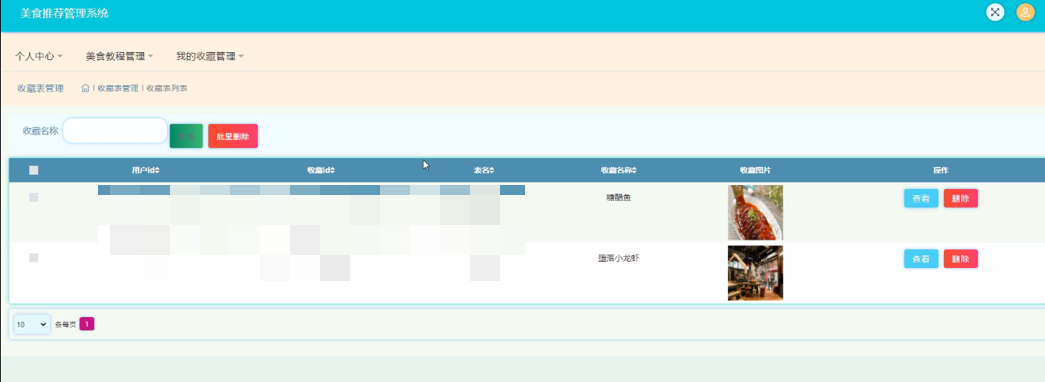Click the 收藏表管理 breadcrumb link
1045x382 pixels.
coord(117,88)
